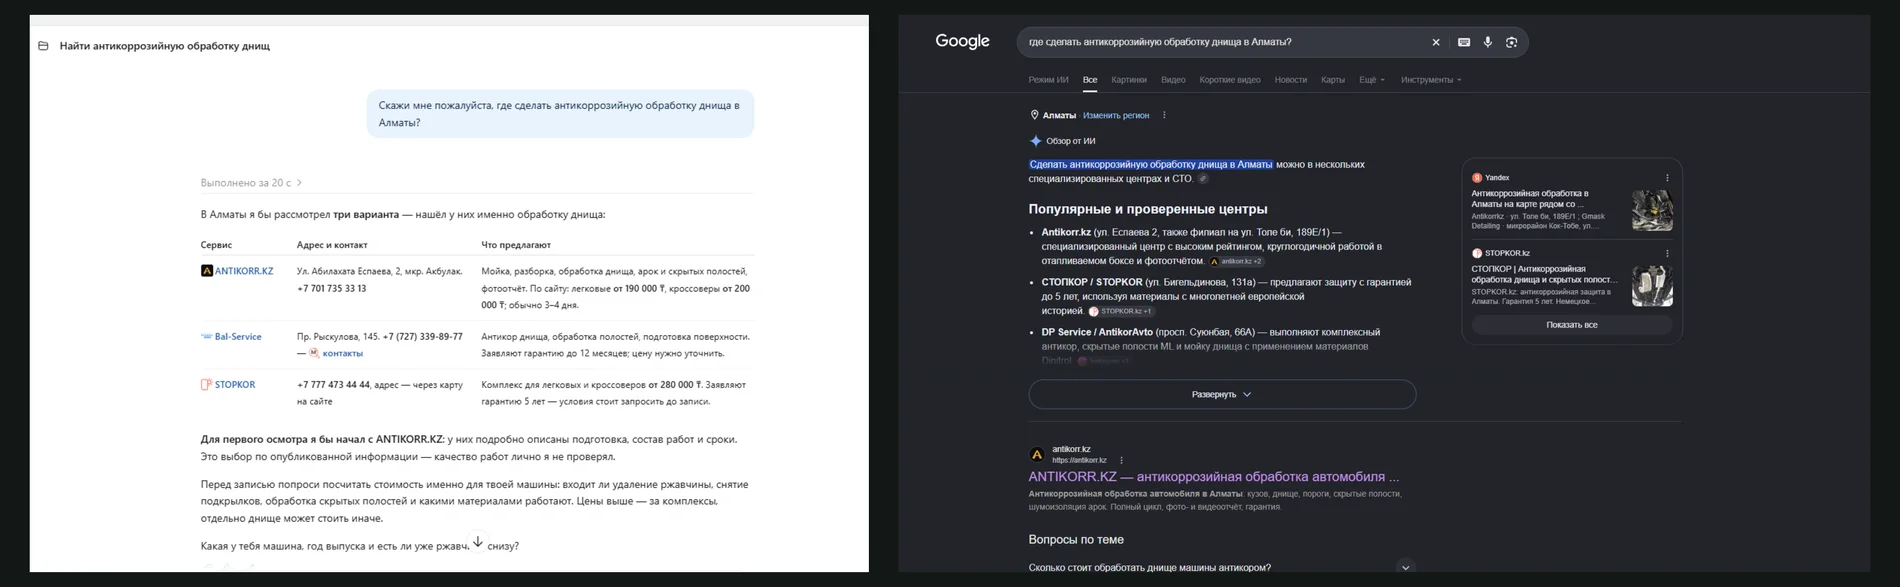1900x587 pixels.
Task: Click the phone number +7 777 473 44 44
Action: tap(333, 384)
